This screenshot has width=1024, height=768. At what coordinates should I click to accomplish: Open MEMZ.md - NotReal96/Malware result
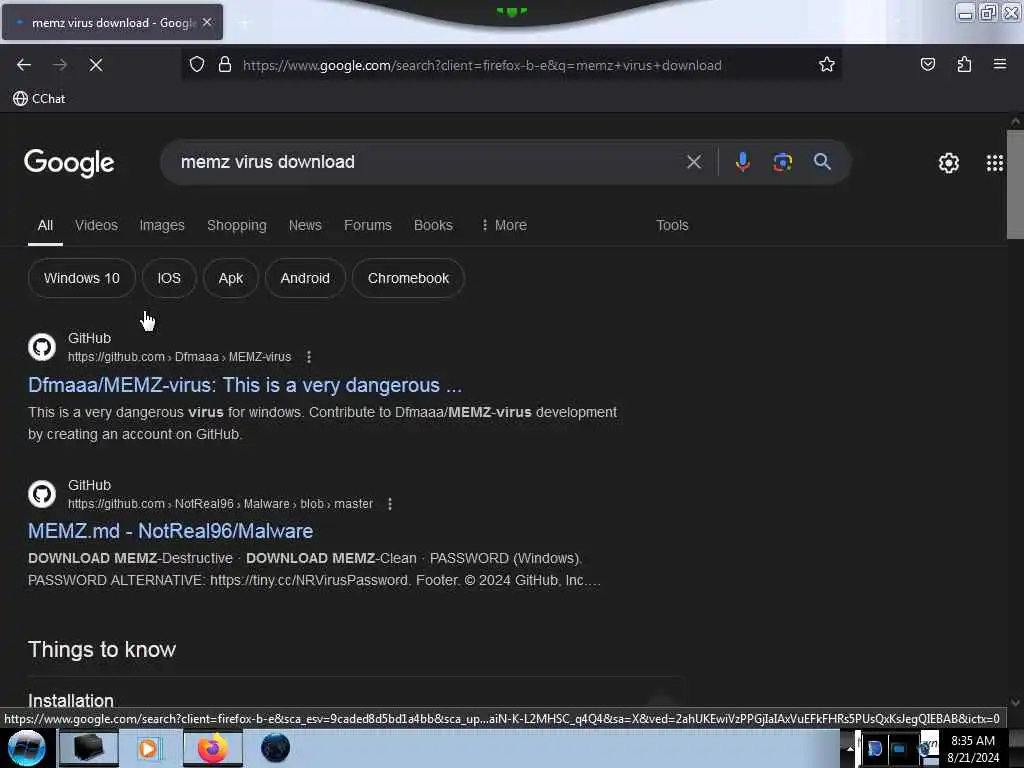click(x=170, y=531)
